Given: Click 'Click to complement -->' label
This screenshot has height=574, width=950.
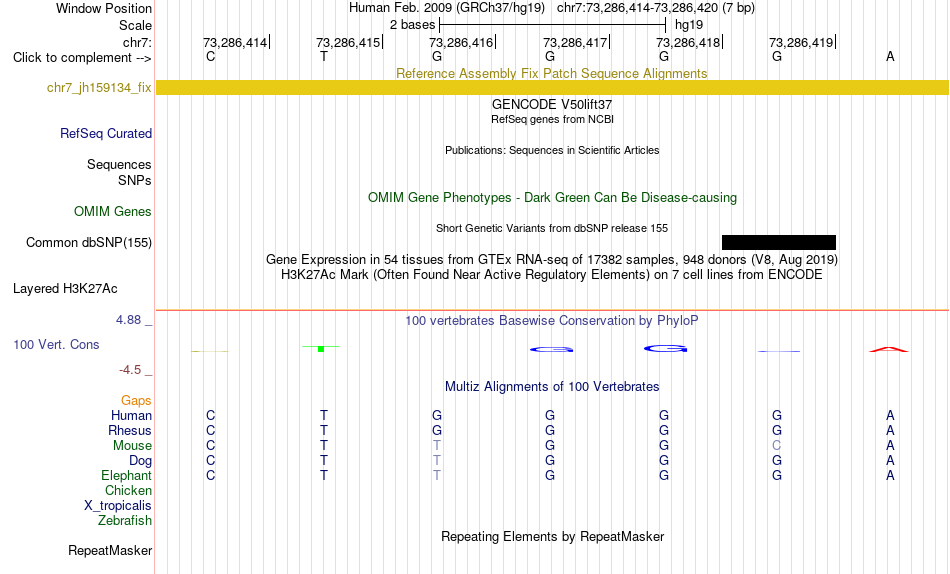Looking at the screenshot, I should [82, 58].
